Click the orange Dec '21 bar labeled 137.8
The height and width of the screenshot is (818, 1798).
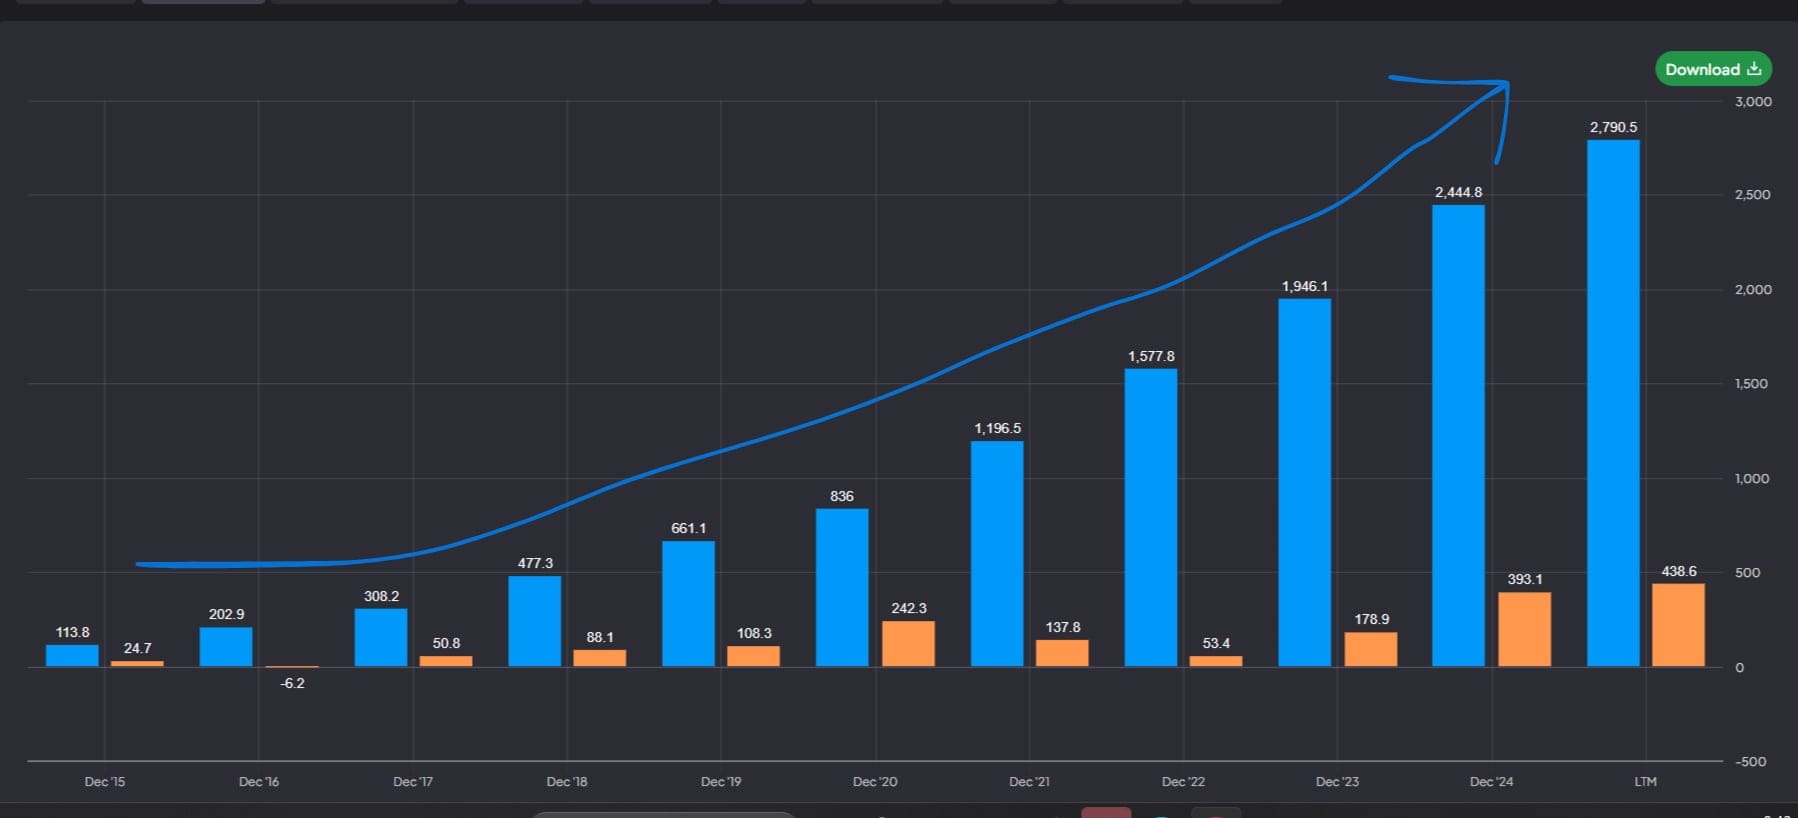1062,653
